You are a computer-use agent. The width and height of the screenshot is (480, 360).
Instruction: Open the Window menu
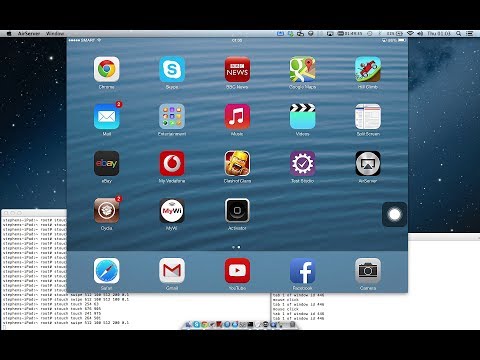click(x=55, y=34)
